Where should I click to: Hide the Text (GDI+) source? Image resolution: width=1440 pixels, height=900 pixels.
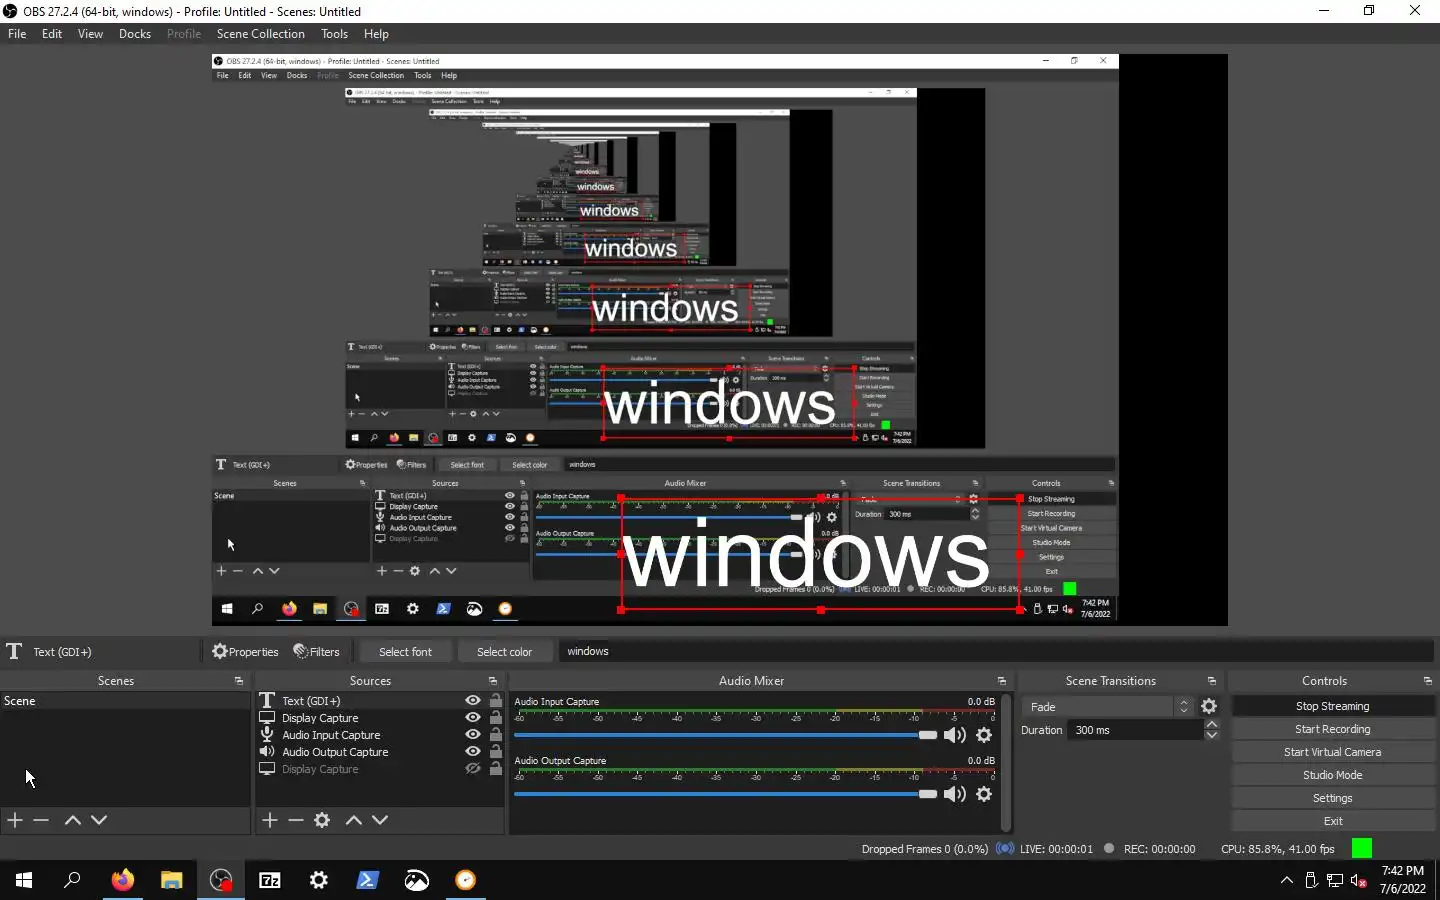473,701
